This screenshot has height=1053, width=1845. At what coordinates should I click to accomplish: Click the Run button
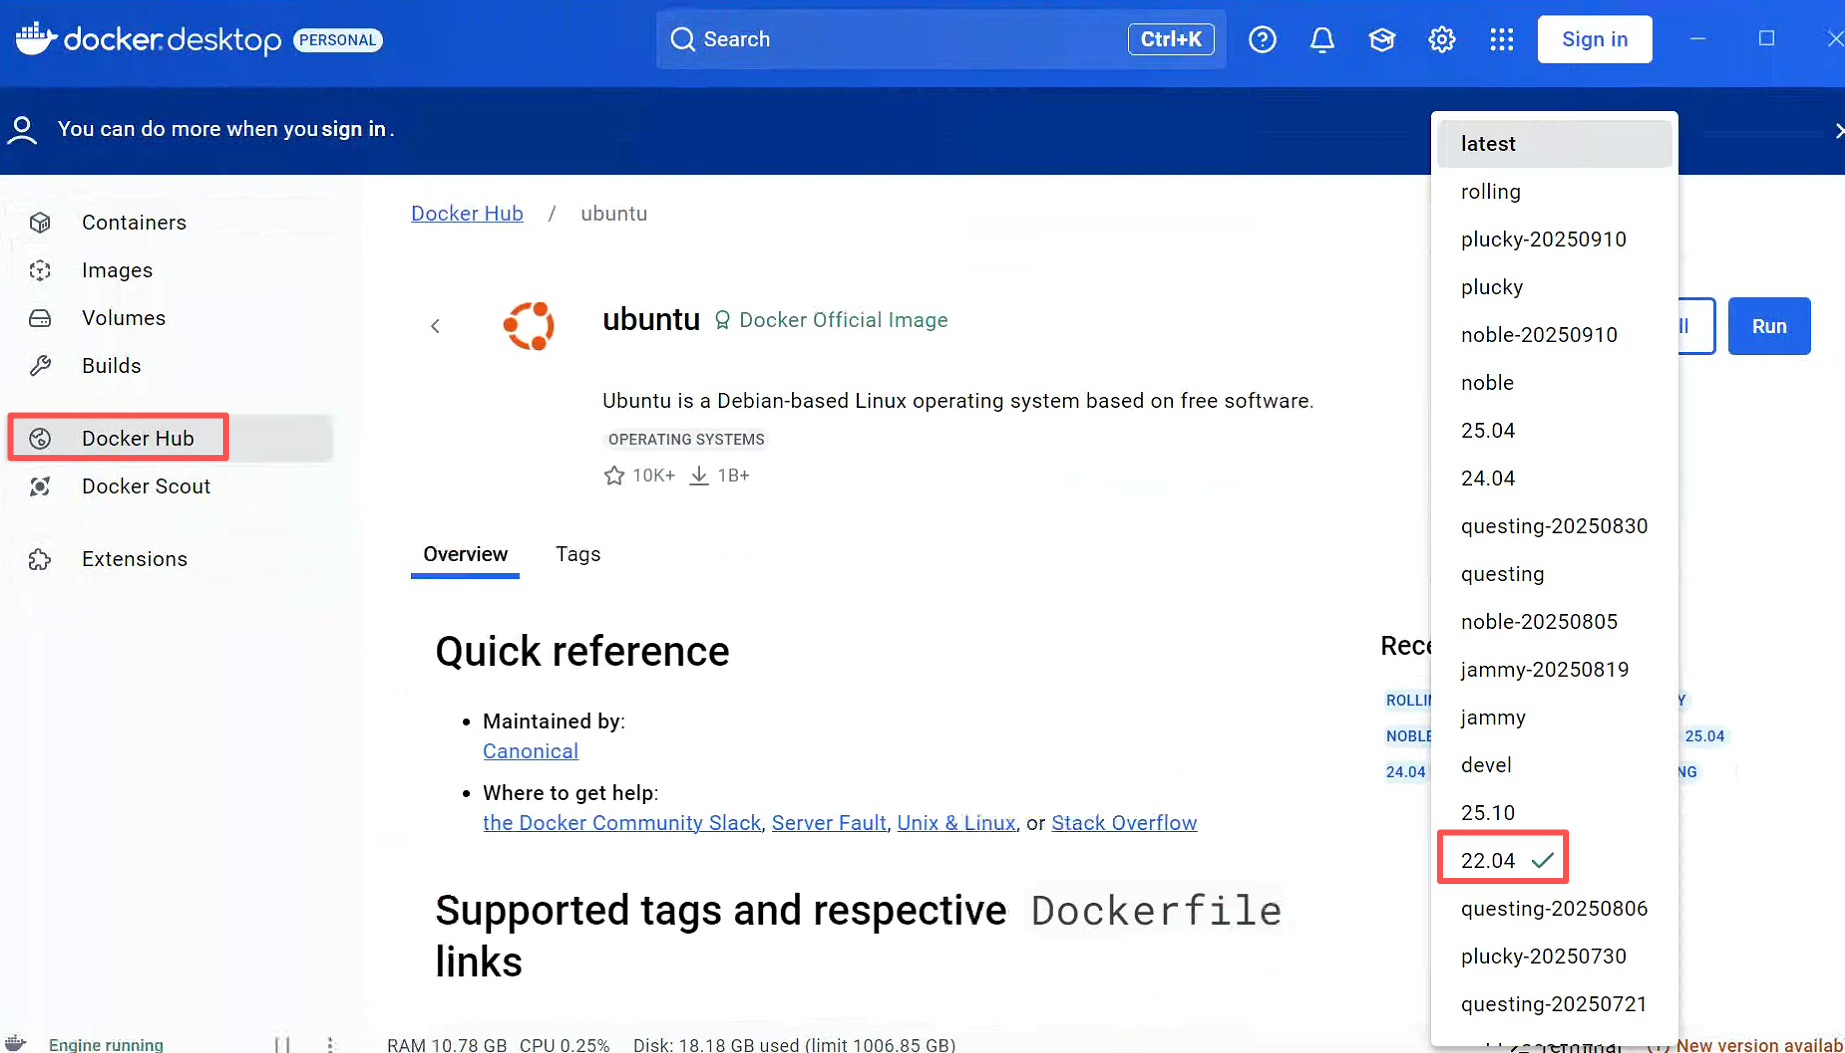[x=1769, y=326]
